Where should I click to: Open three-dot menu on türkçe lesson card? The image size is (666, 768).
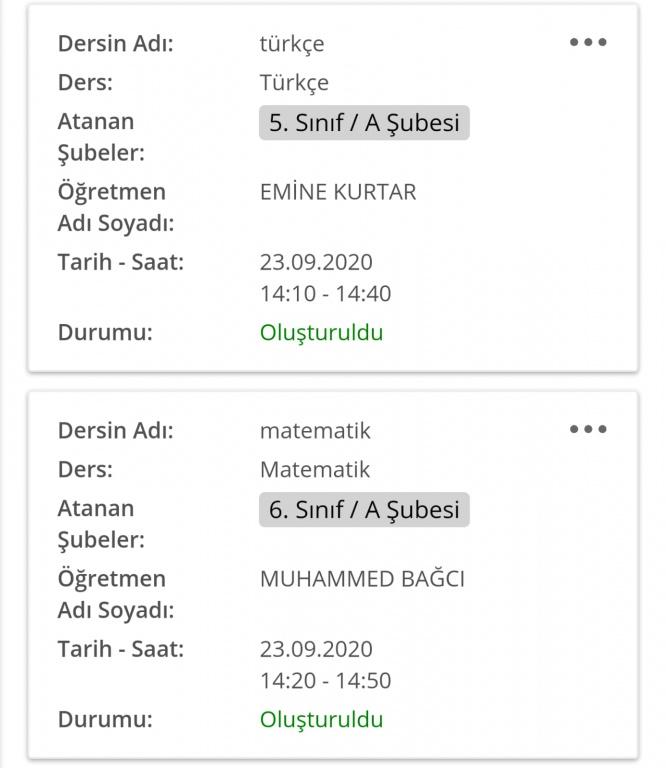pos(588,43)
